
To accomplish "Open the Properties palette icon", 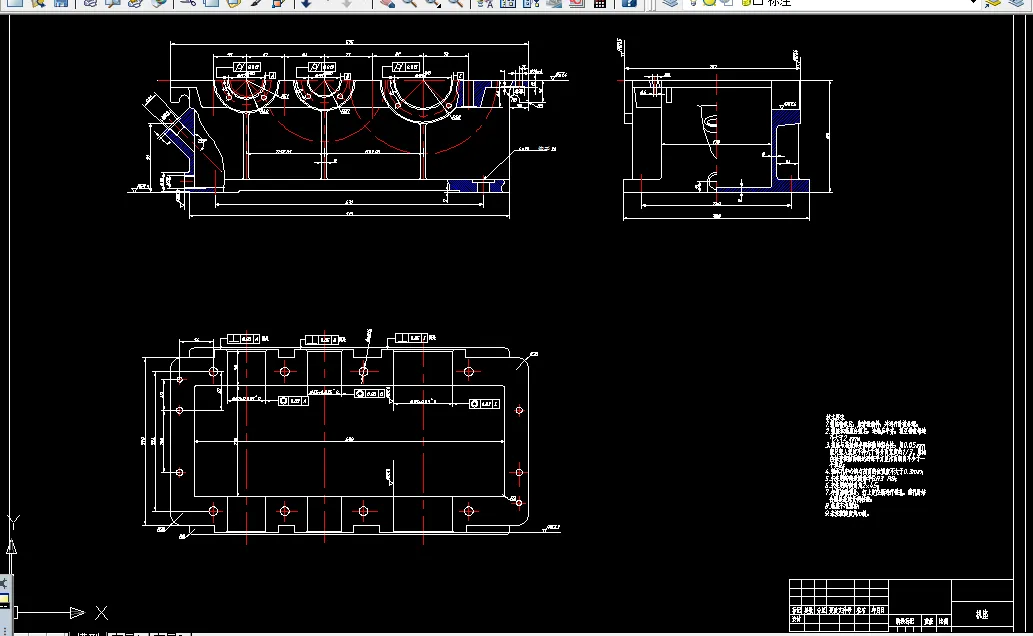I will click(x=485, y=3).
